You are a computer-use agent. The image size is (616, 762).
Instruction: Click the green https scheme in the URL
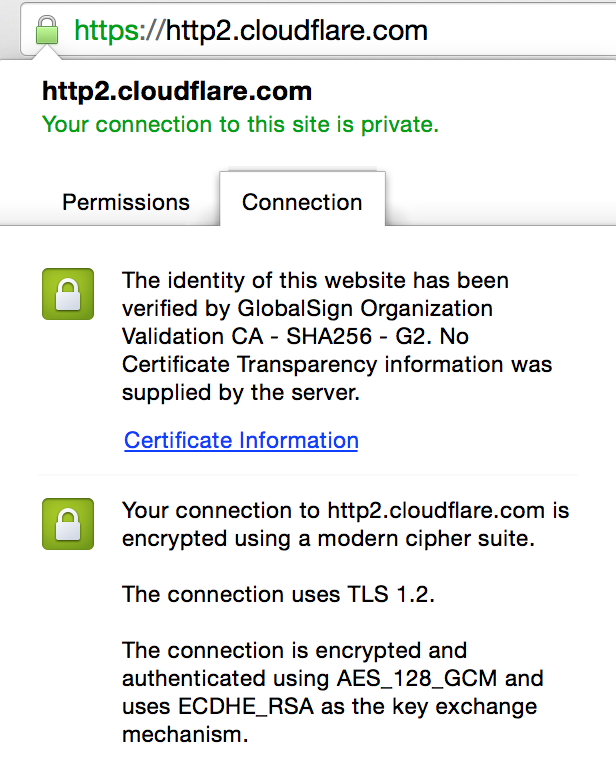[106, 31]
